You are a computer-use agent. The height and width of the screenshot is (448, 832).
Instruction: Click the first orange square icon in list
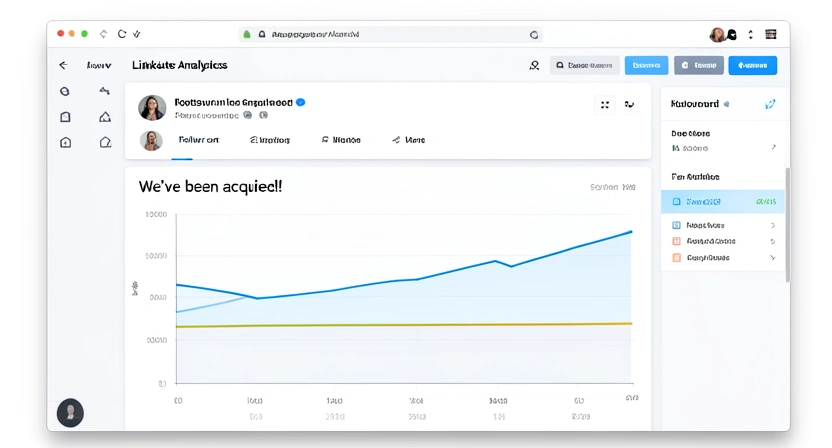pyautogui.click(x=677, y=241)
